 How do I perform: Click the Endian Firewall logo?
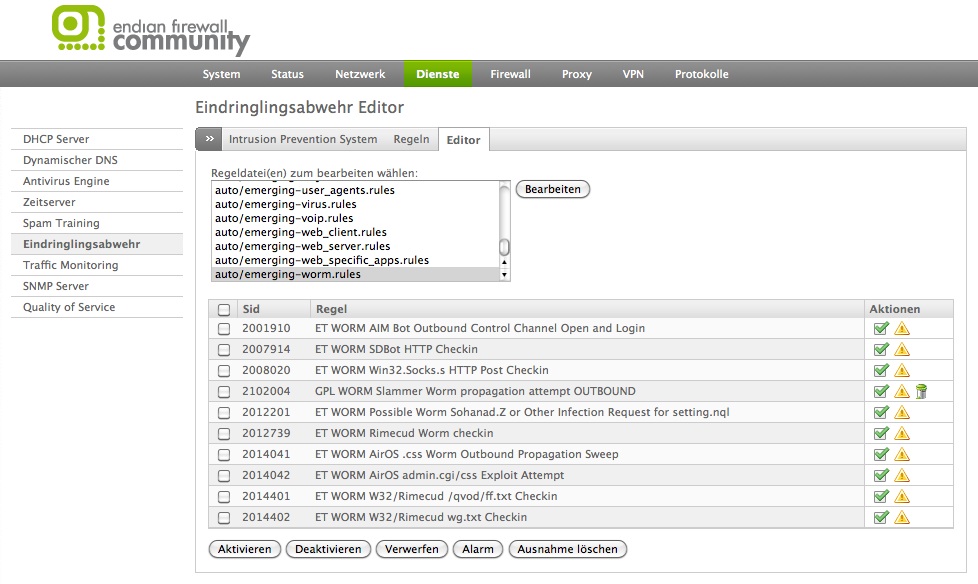coord(150,31)
